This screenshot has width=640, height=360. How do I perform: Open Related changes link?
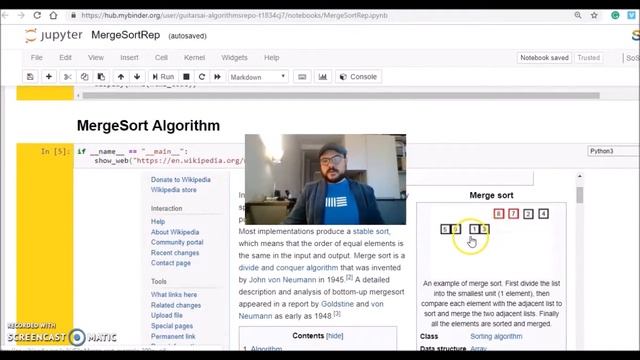point(176,305)
